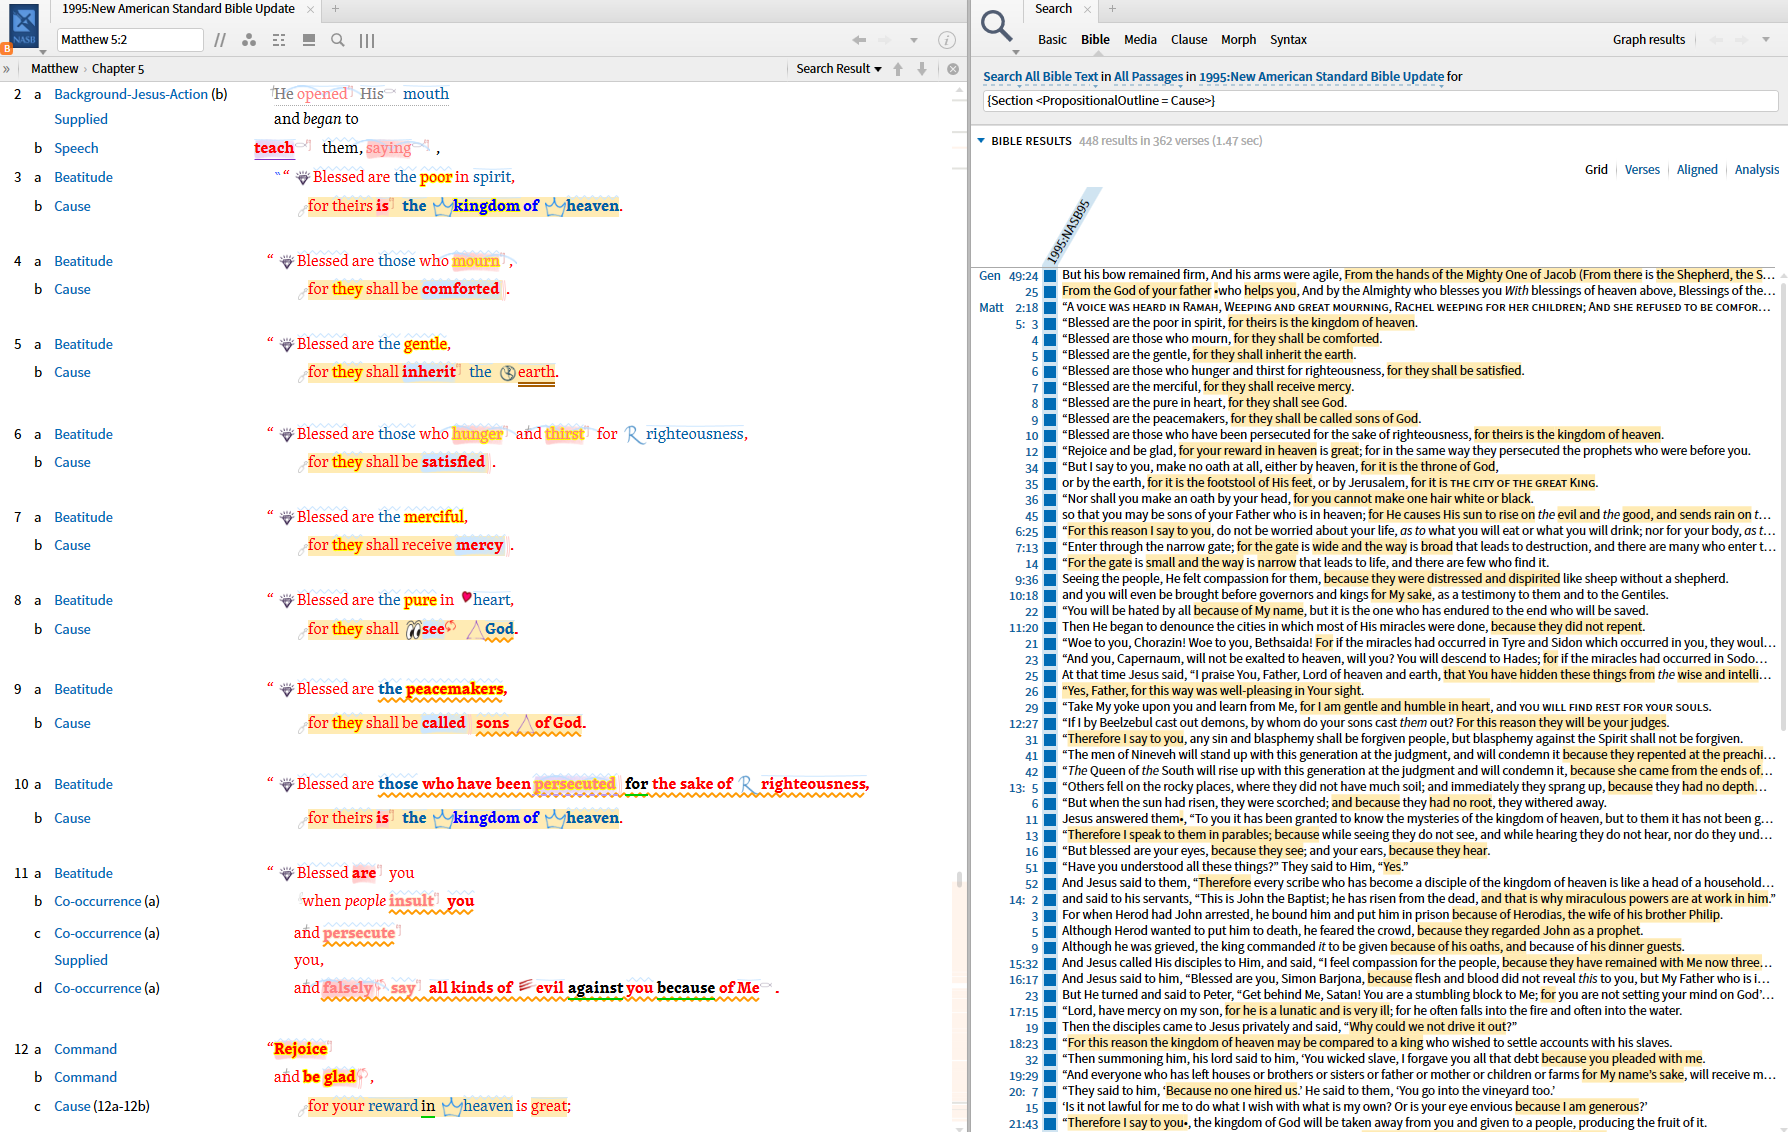This screenshot has height=1132, width=1788.
Task: Switch to the Basic search tab
Action: pos(1052,40)
